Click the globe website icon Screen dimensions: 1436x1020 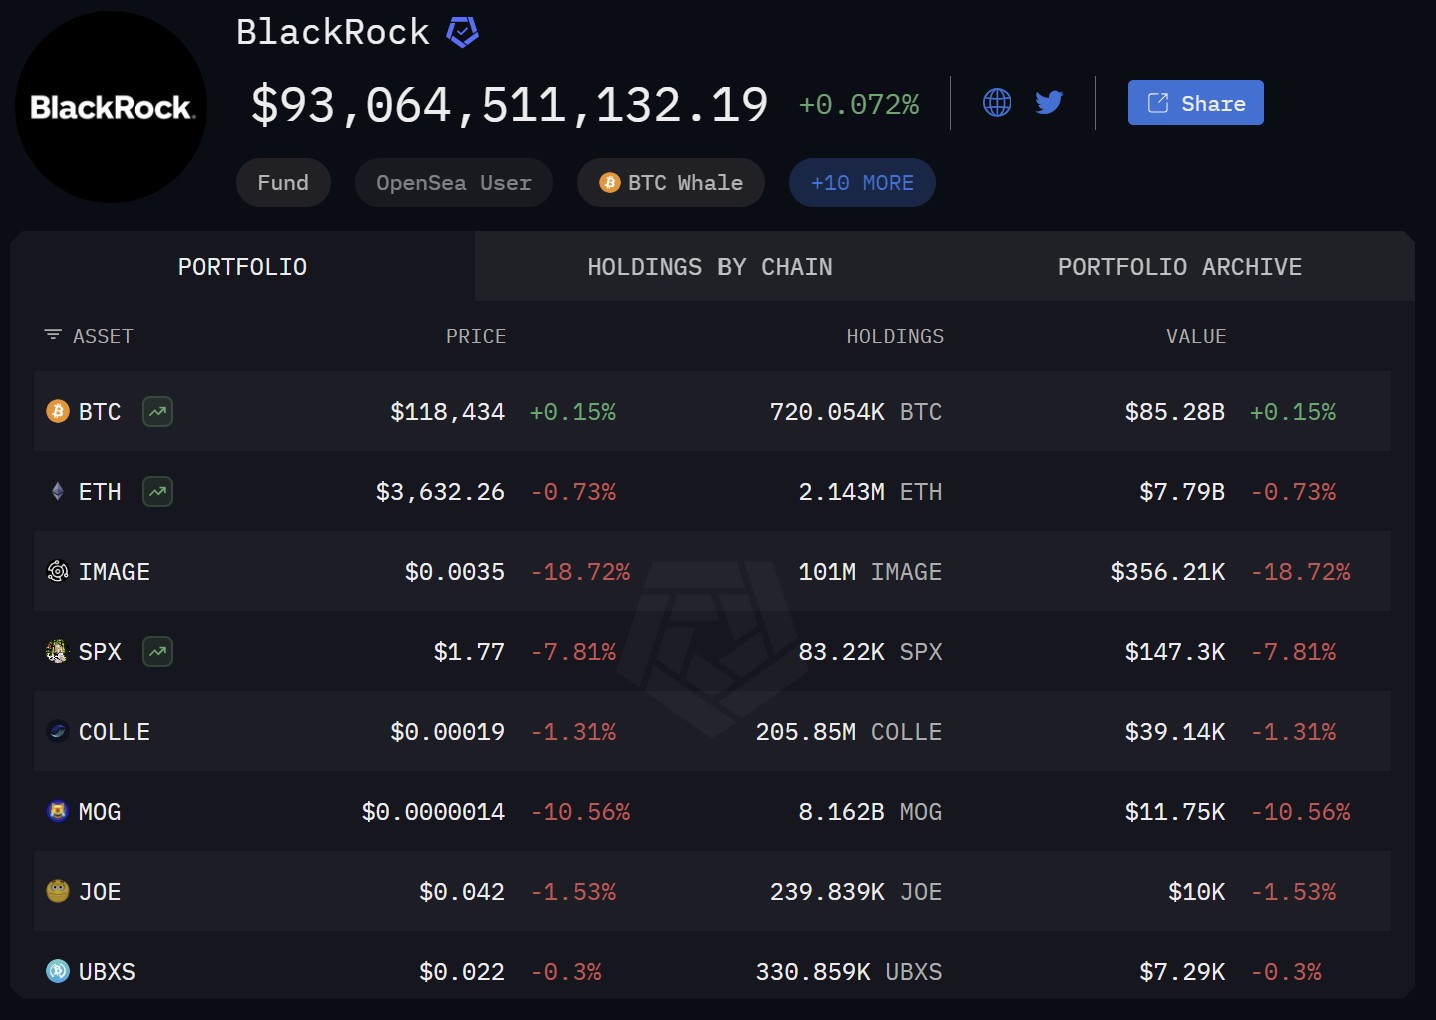point(996,101)
